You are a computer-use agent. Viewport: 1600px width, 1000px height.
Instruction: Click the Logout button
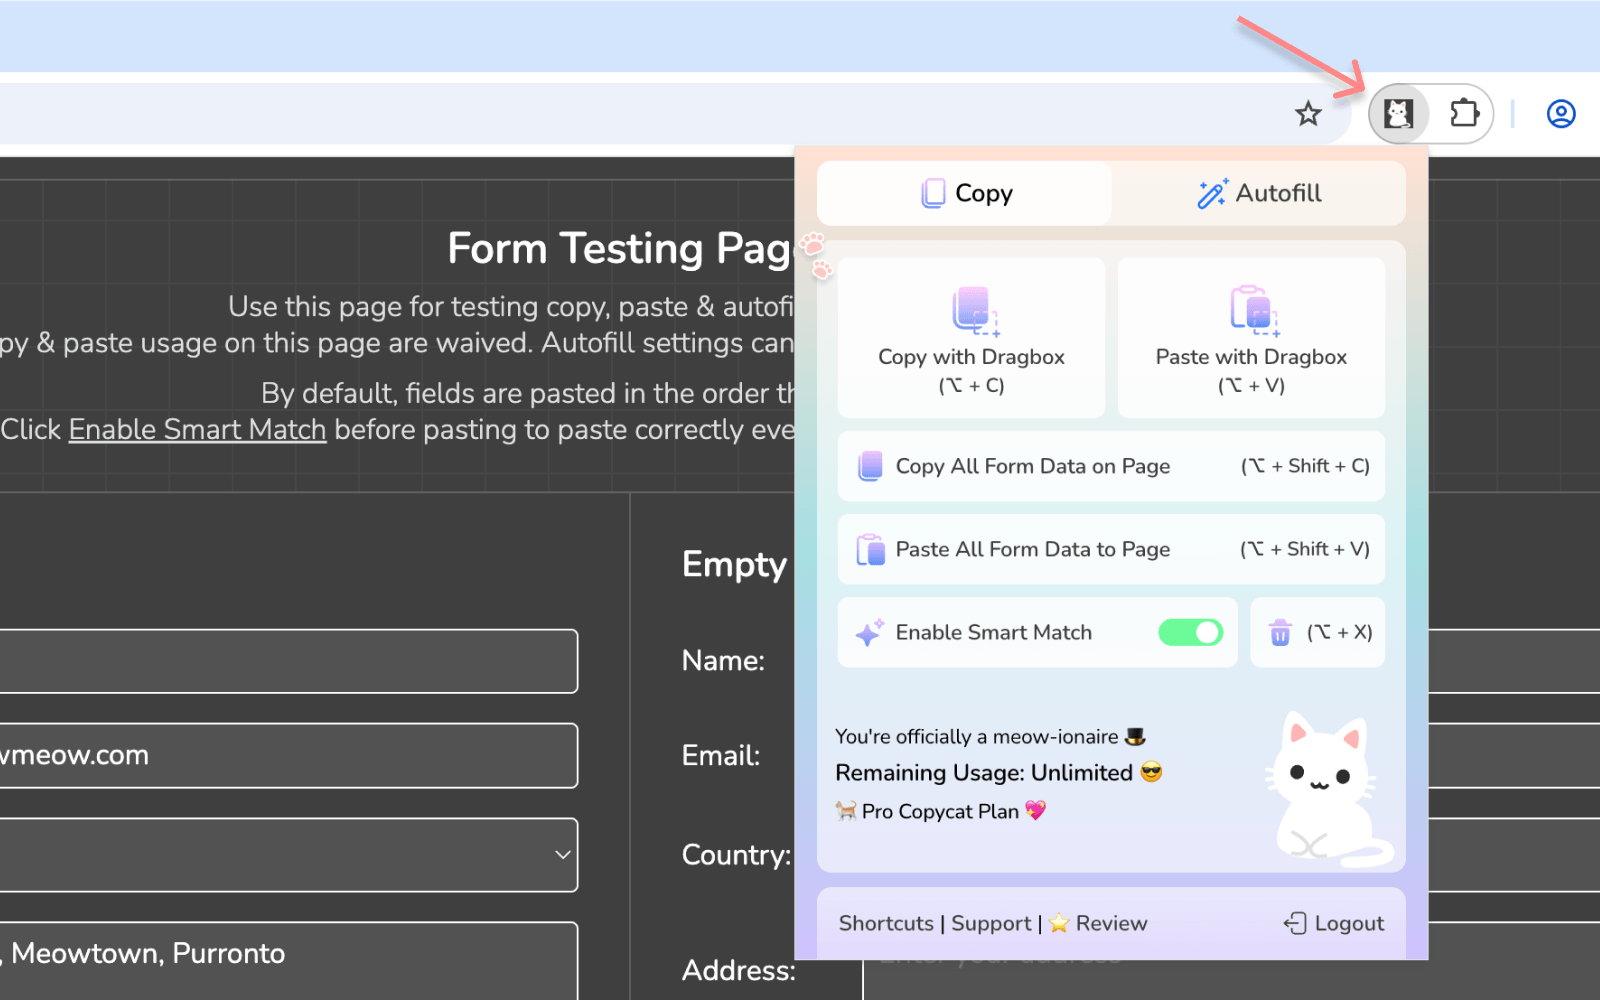point(1333,923)
